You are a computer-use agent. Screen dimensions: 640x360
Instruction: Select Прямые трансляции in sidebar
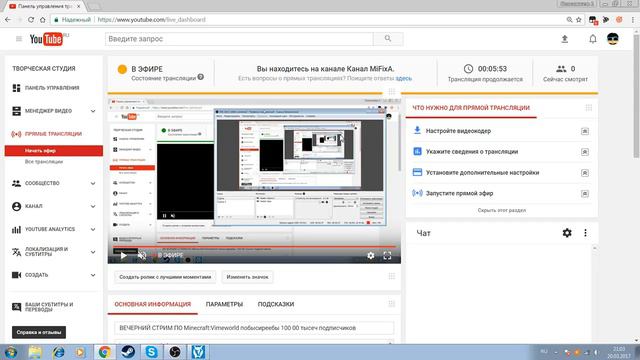(x=53, y=134)
